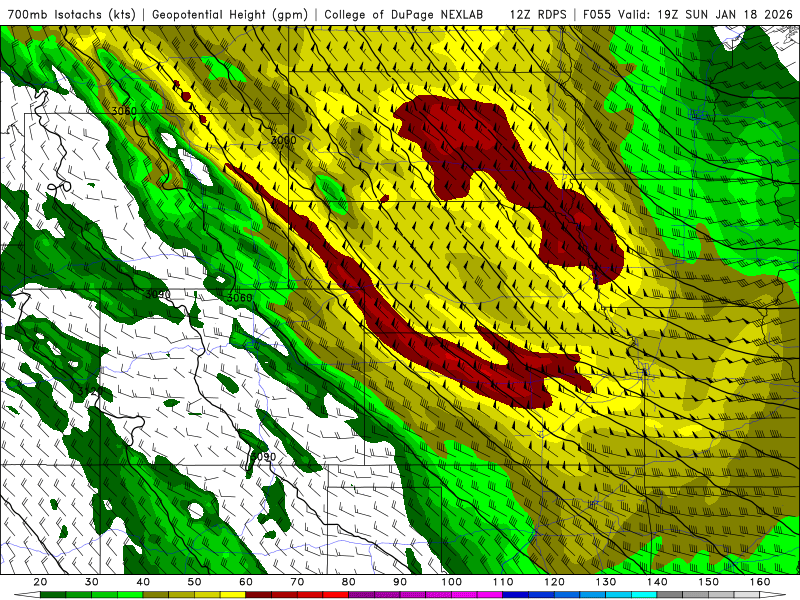Click the '80' value on the color scale
Image resolution: width=800 pixels, height=600 pixels.
348,582
